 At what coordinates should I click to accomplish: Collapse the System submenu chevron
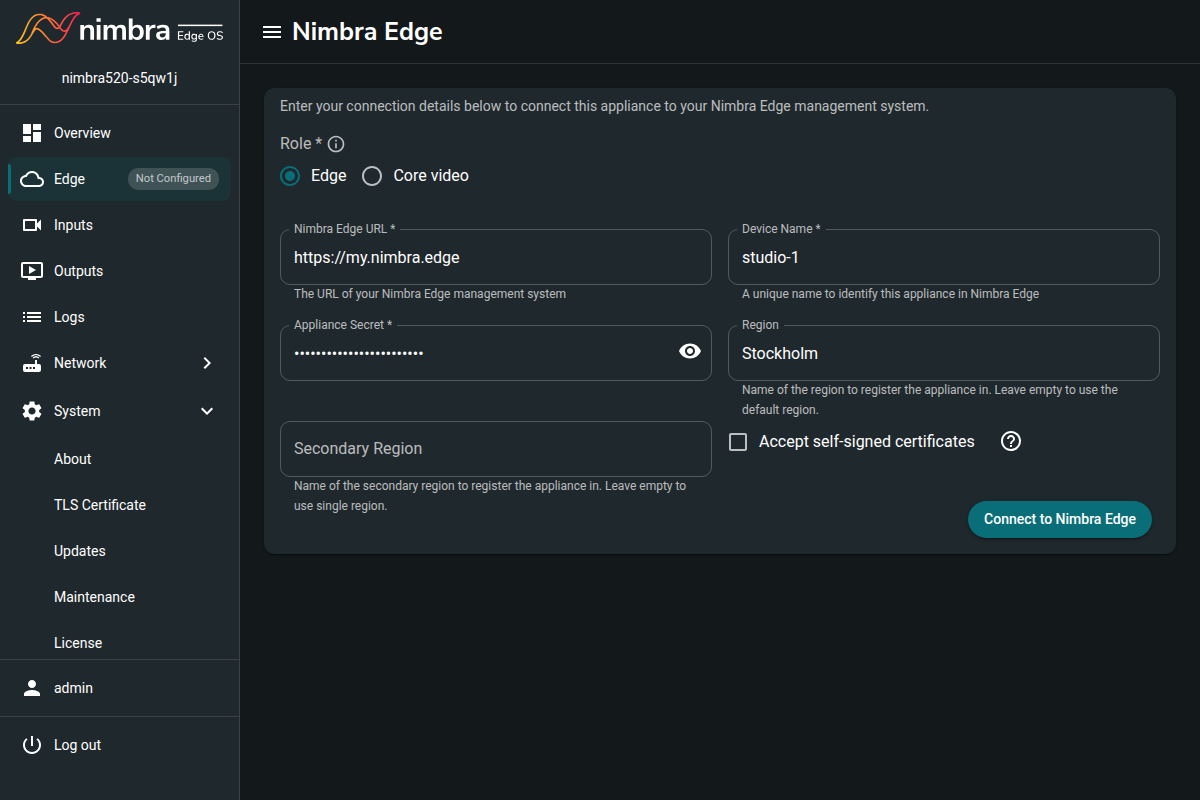(207, 411)
